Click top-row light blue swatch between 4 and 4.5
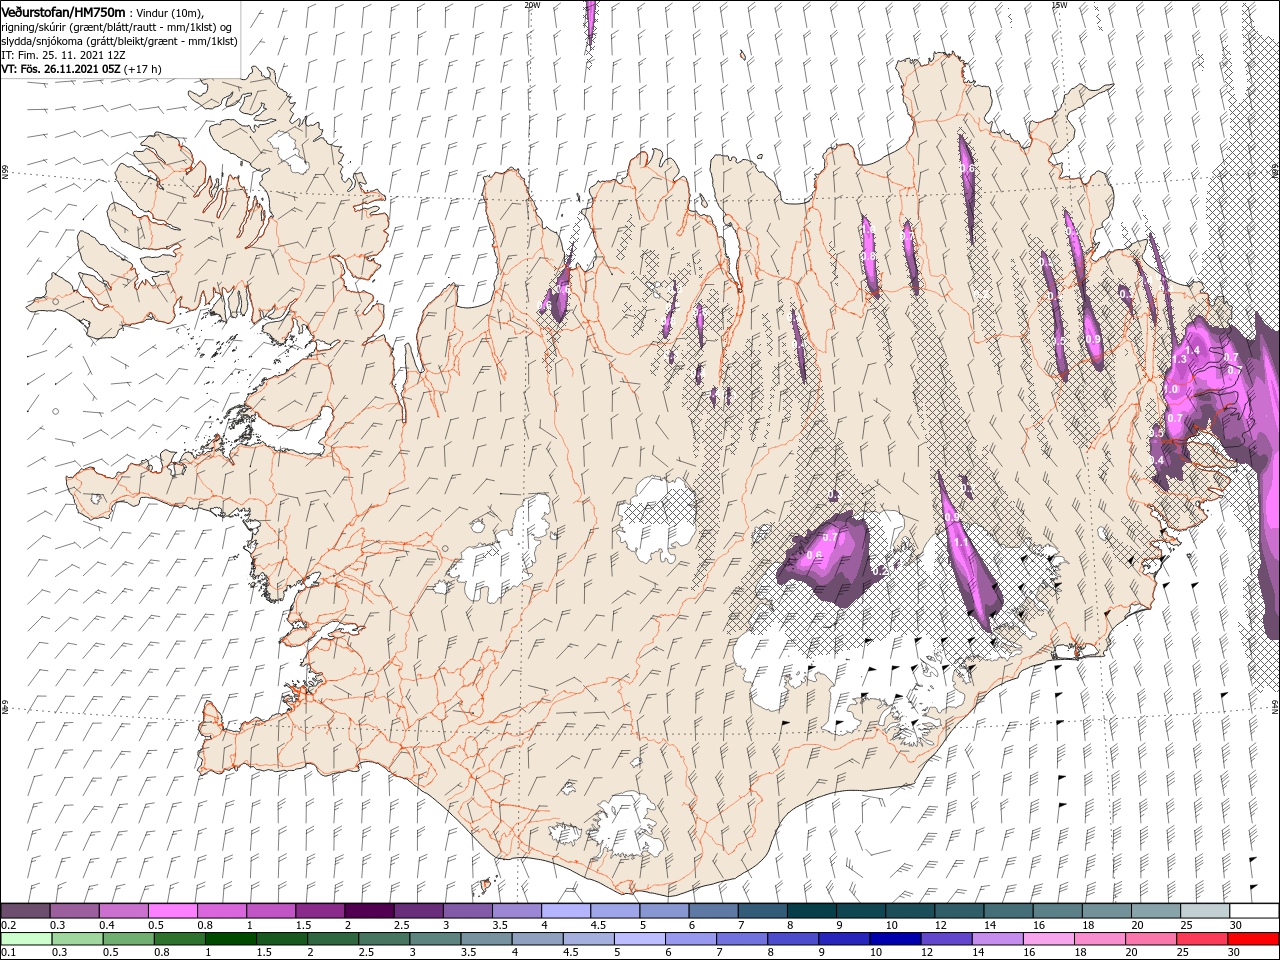 [565, 911]
